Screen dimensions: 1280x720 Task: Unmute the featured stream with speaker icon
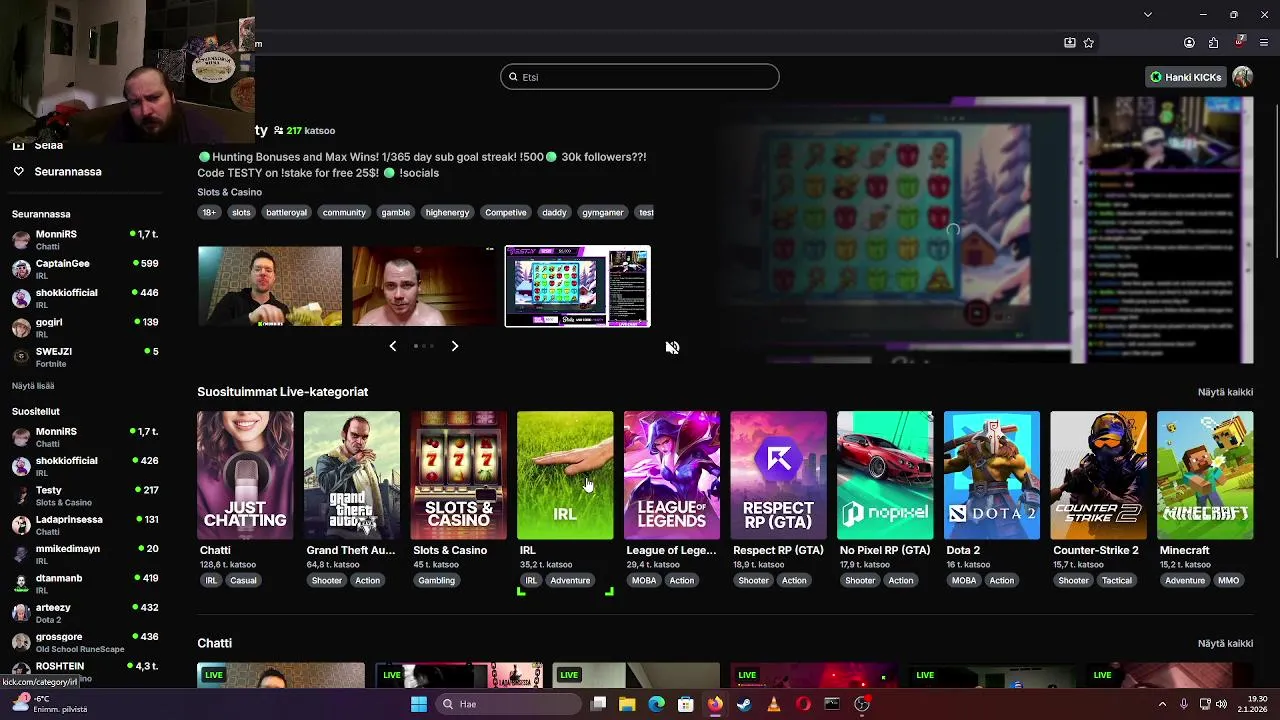click(672, 348)
